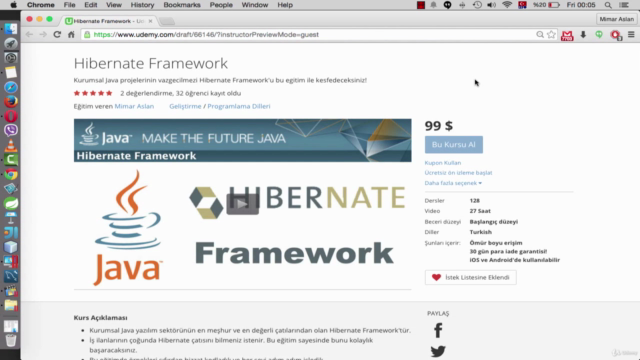Toggle İstek Listesine Eklendi wishlist button

[x=471, y=277]
